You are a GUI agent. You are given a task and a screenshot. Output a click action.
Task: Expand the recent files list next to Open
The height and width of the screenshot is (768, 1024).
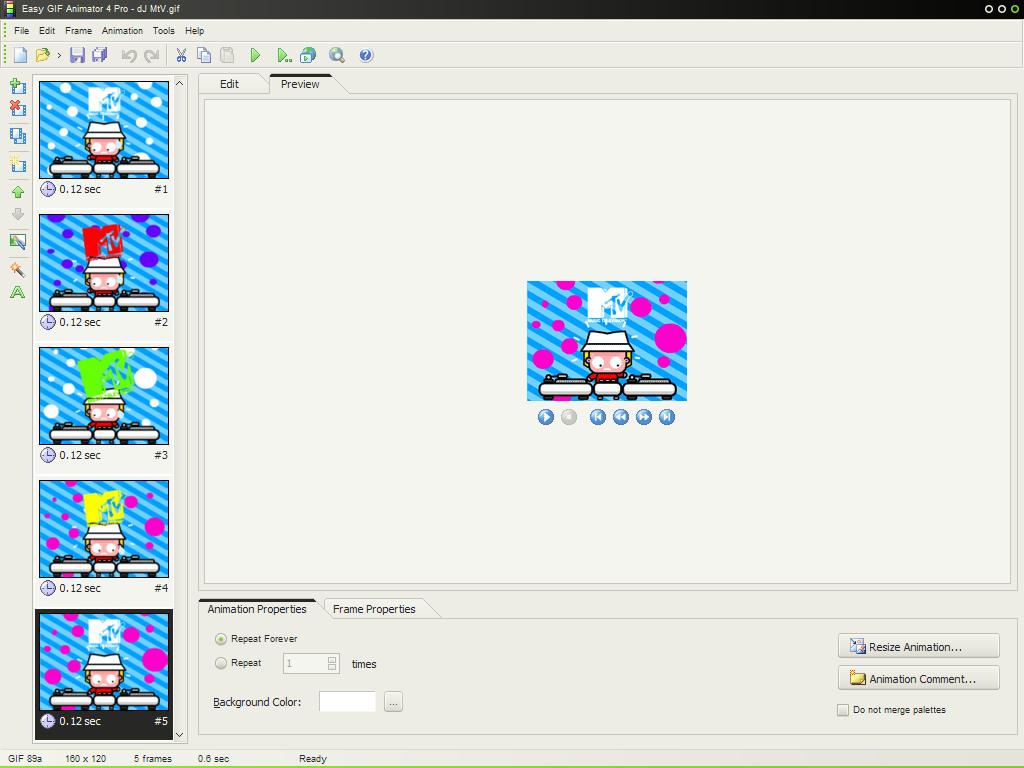click(58, 55)
